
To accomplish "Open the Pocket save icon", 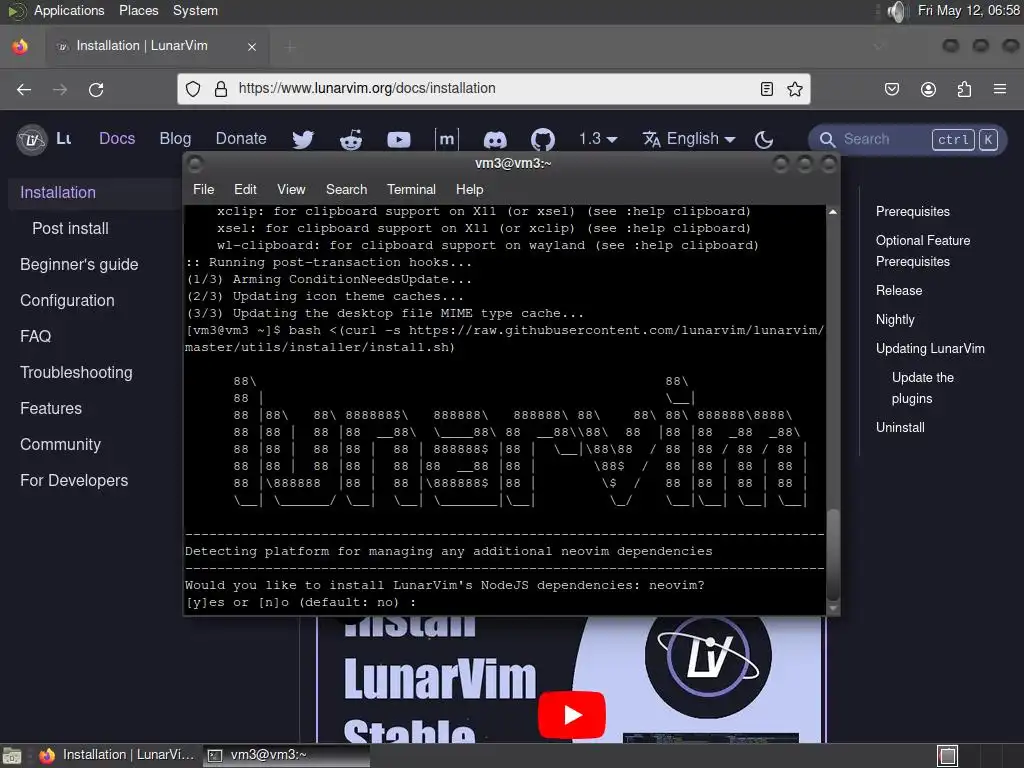I will tap(891, 89).
